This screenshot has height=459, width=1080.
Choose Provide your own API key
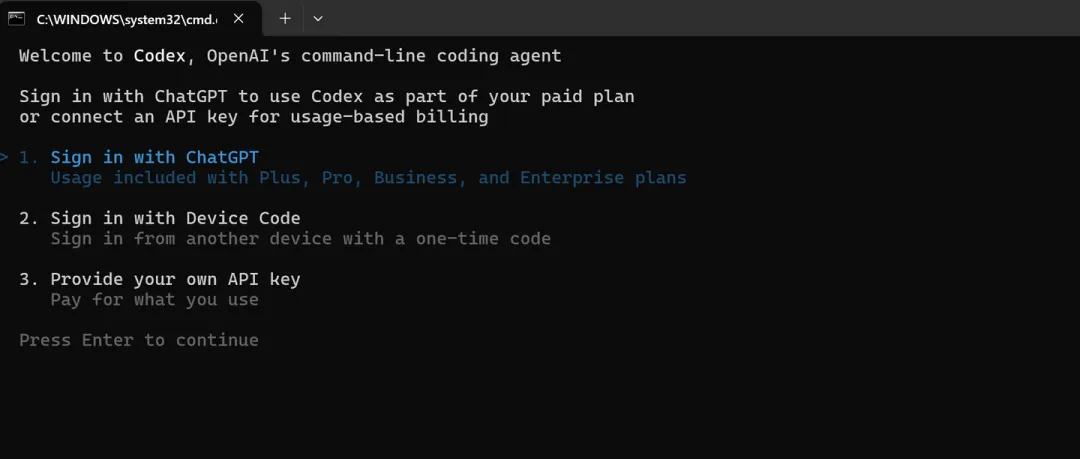pyautogui.click(x=175, y=279)
